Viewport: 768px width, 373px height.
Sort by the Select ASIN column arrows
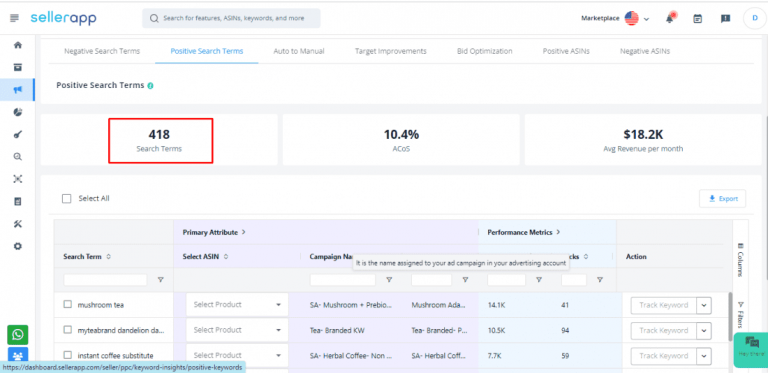[x=226, y=256]
